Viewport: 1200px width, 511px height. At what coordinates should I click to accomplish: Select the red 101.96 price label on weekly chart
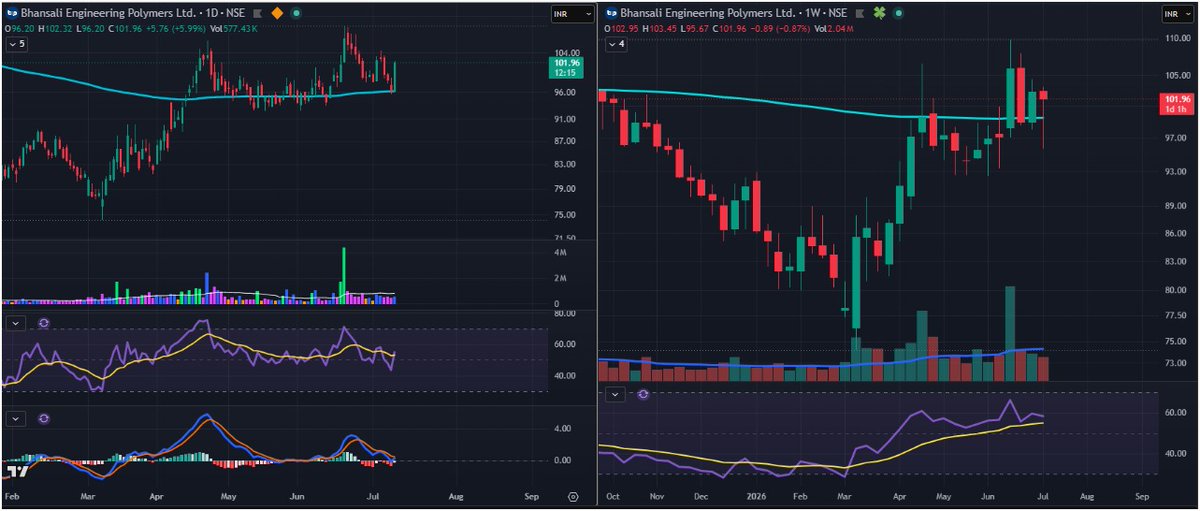1176,103
